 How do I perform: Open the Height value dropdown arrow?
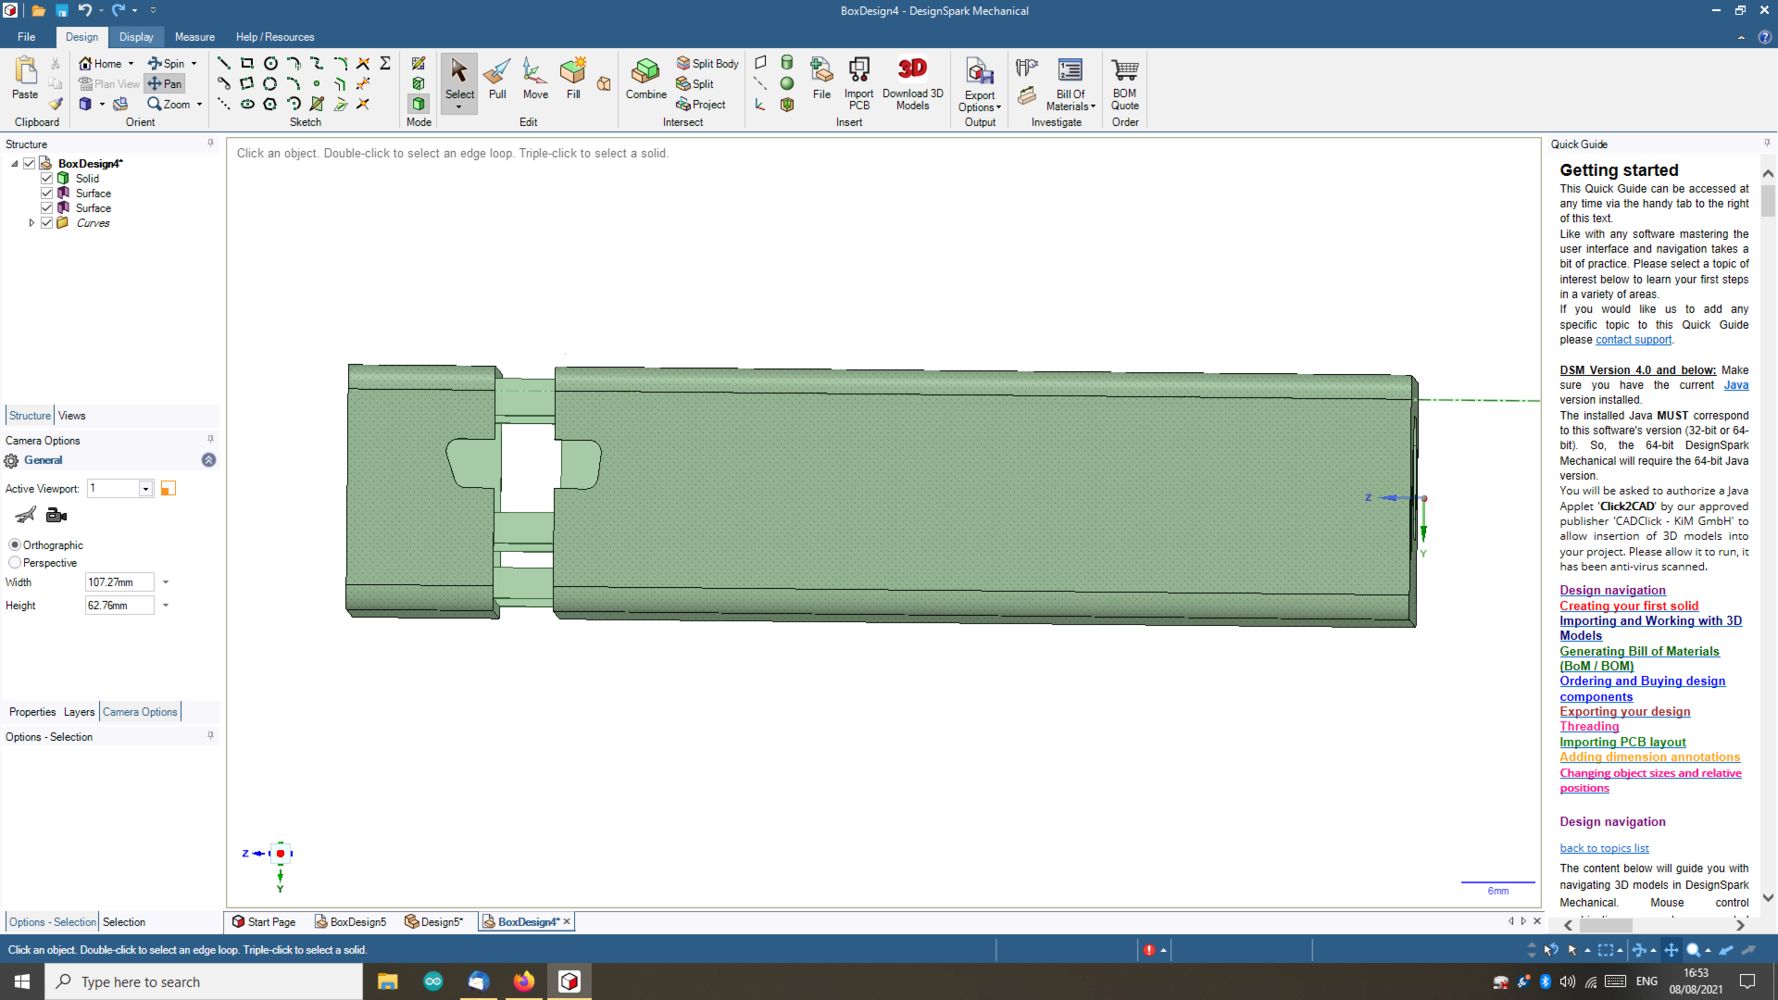coord(166,605)
